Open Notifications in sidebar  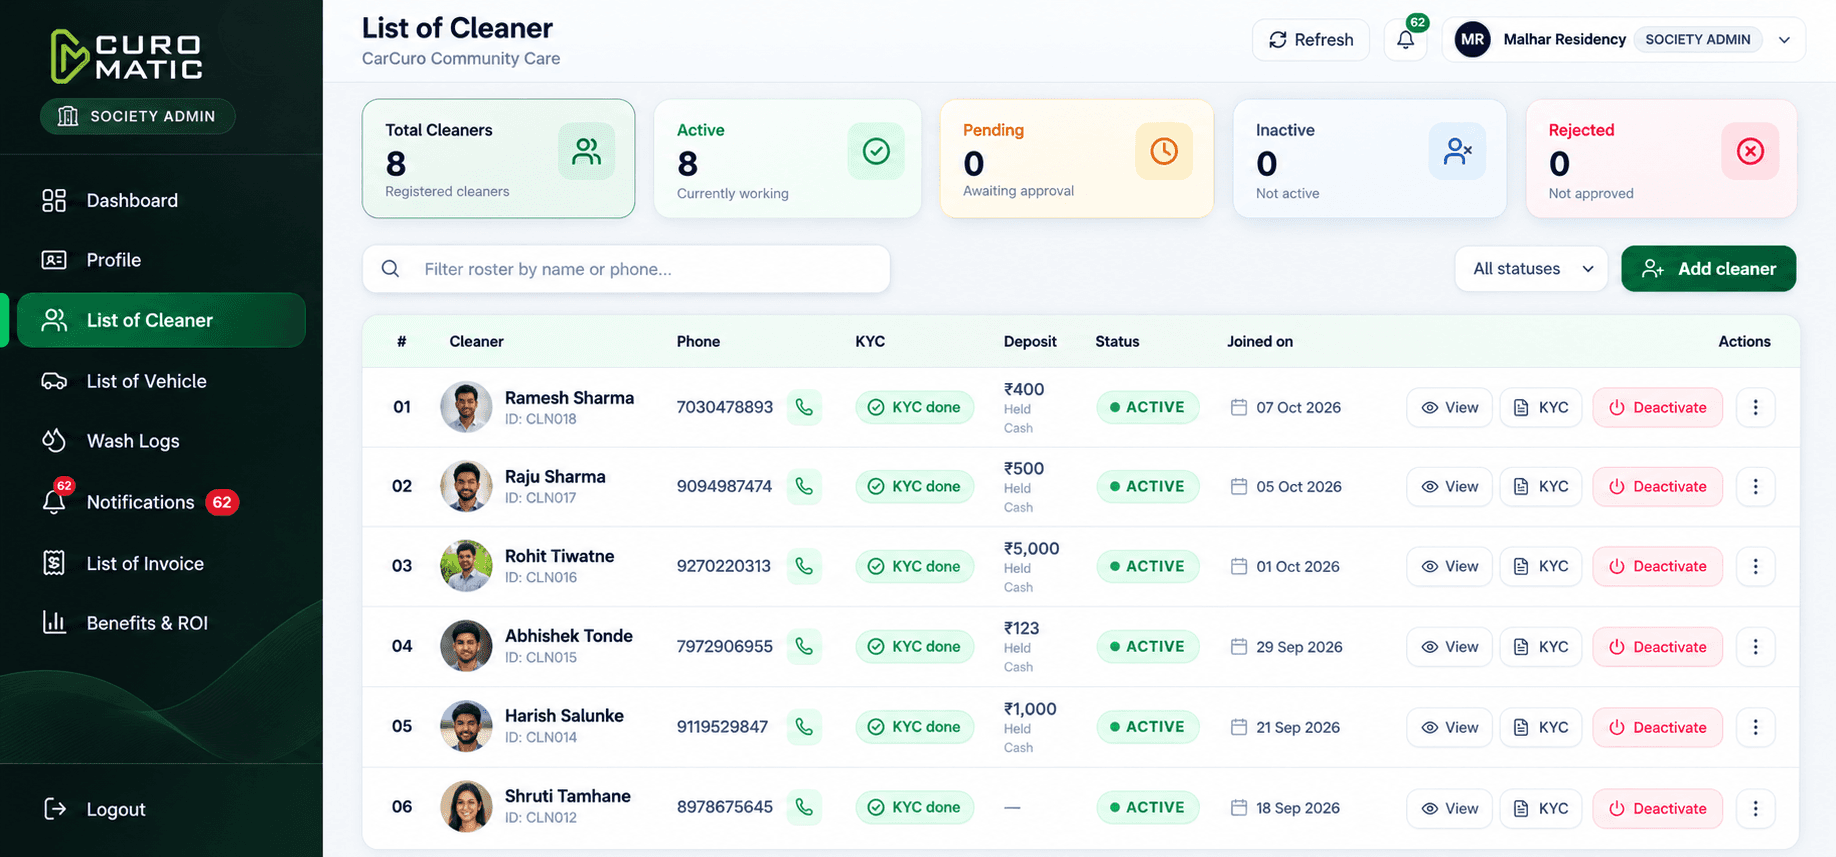click(x=162, y=502)
